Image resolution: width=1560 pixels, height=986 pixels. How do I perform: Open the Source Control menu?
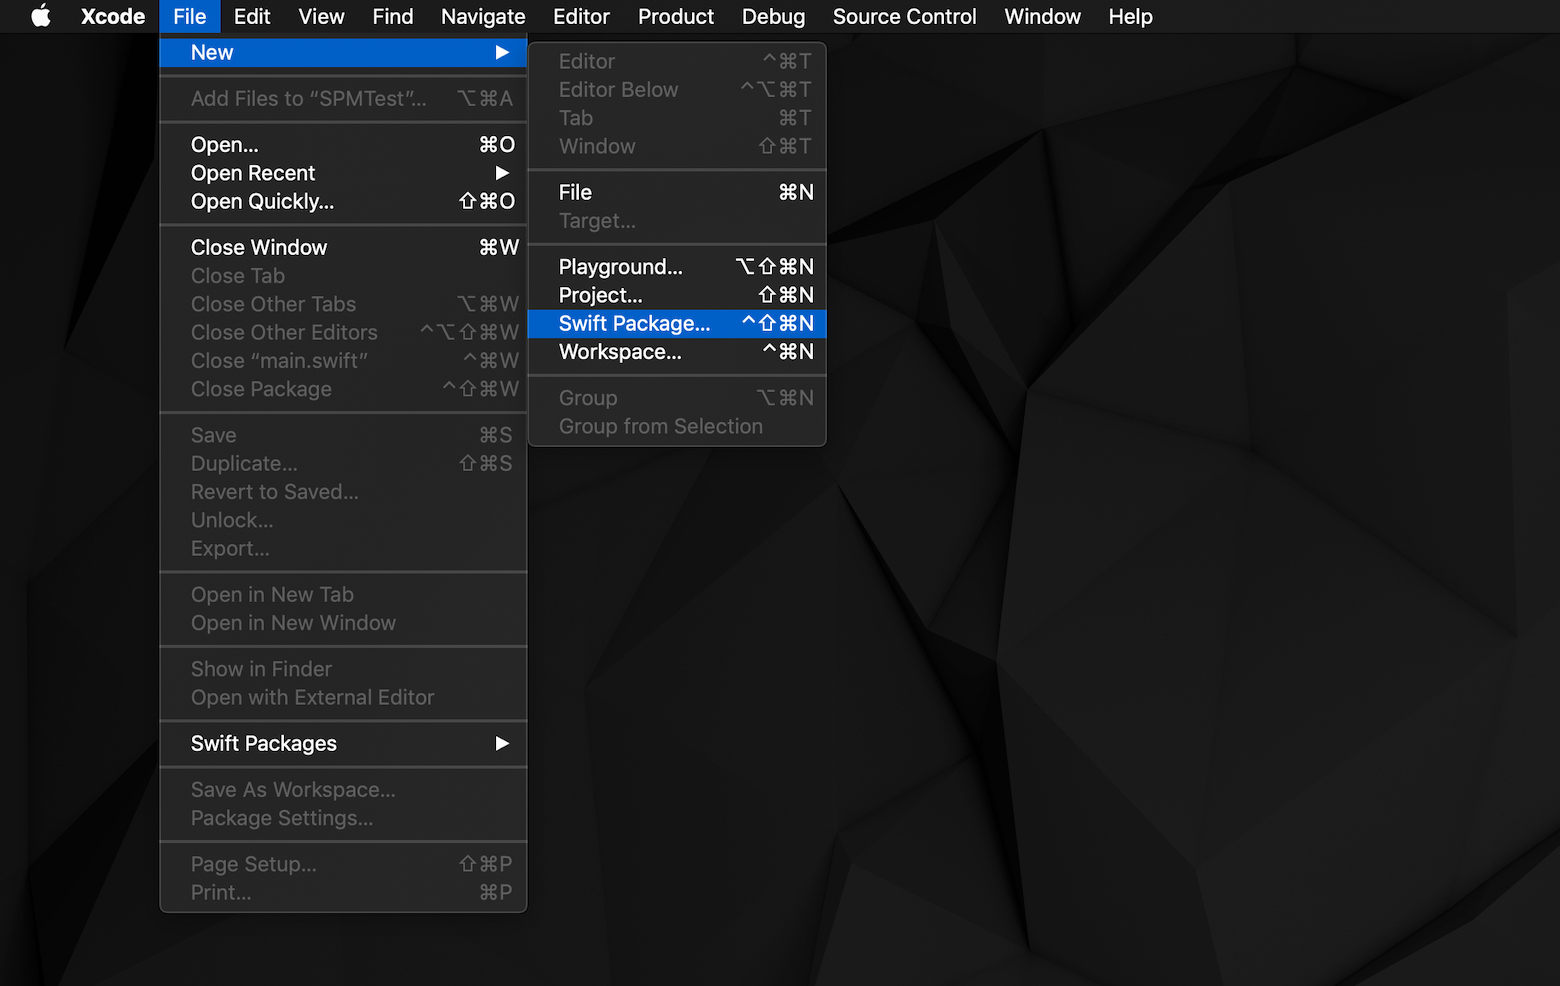904,16
